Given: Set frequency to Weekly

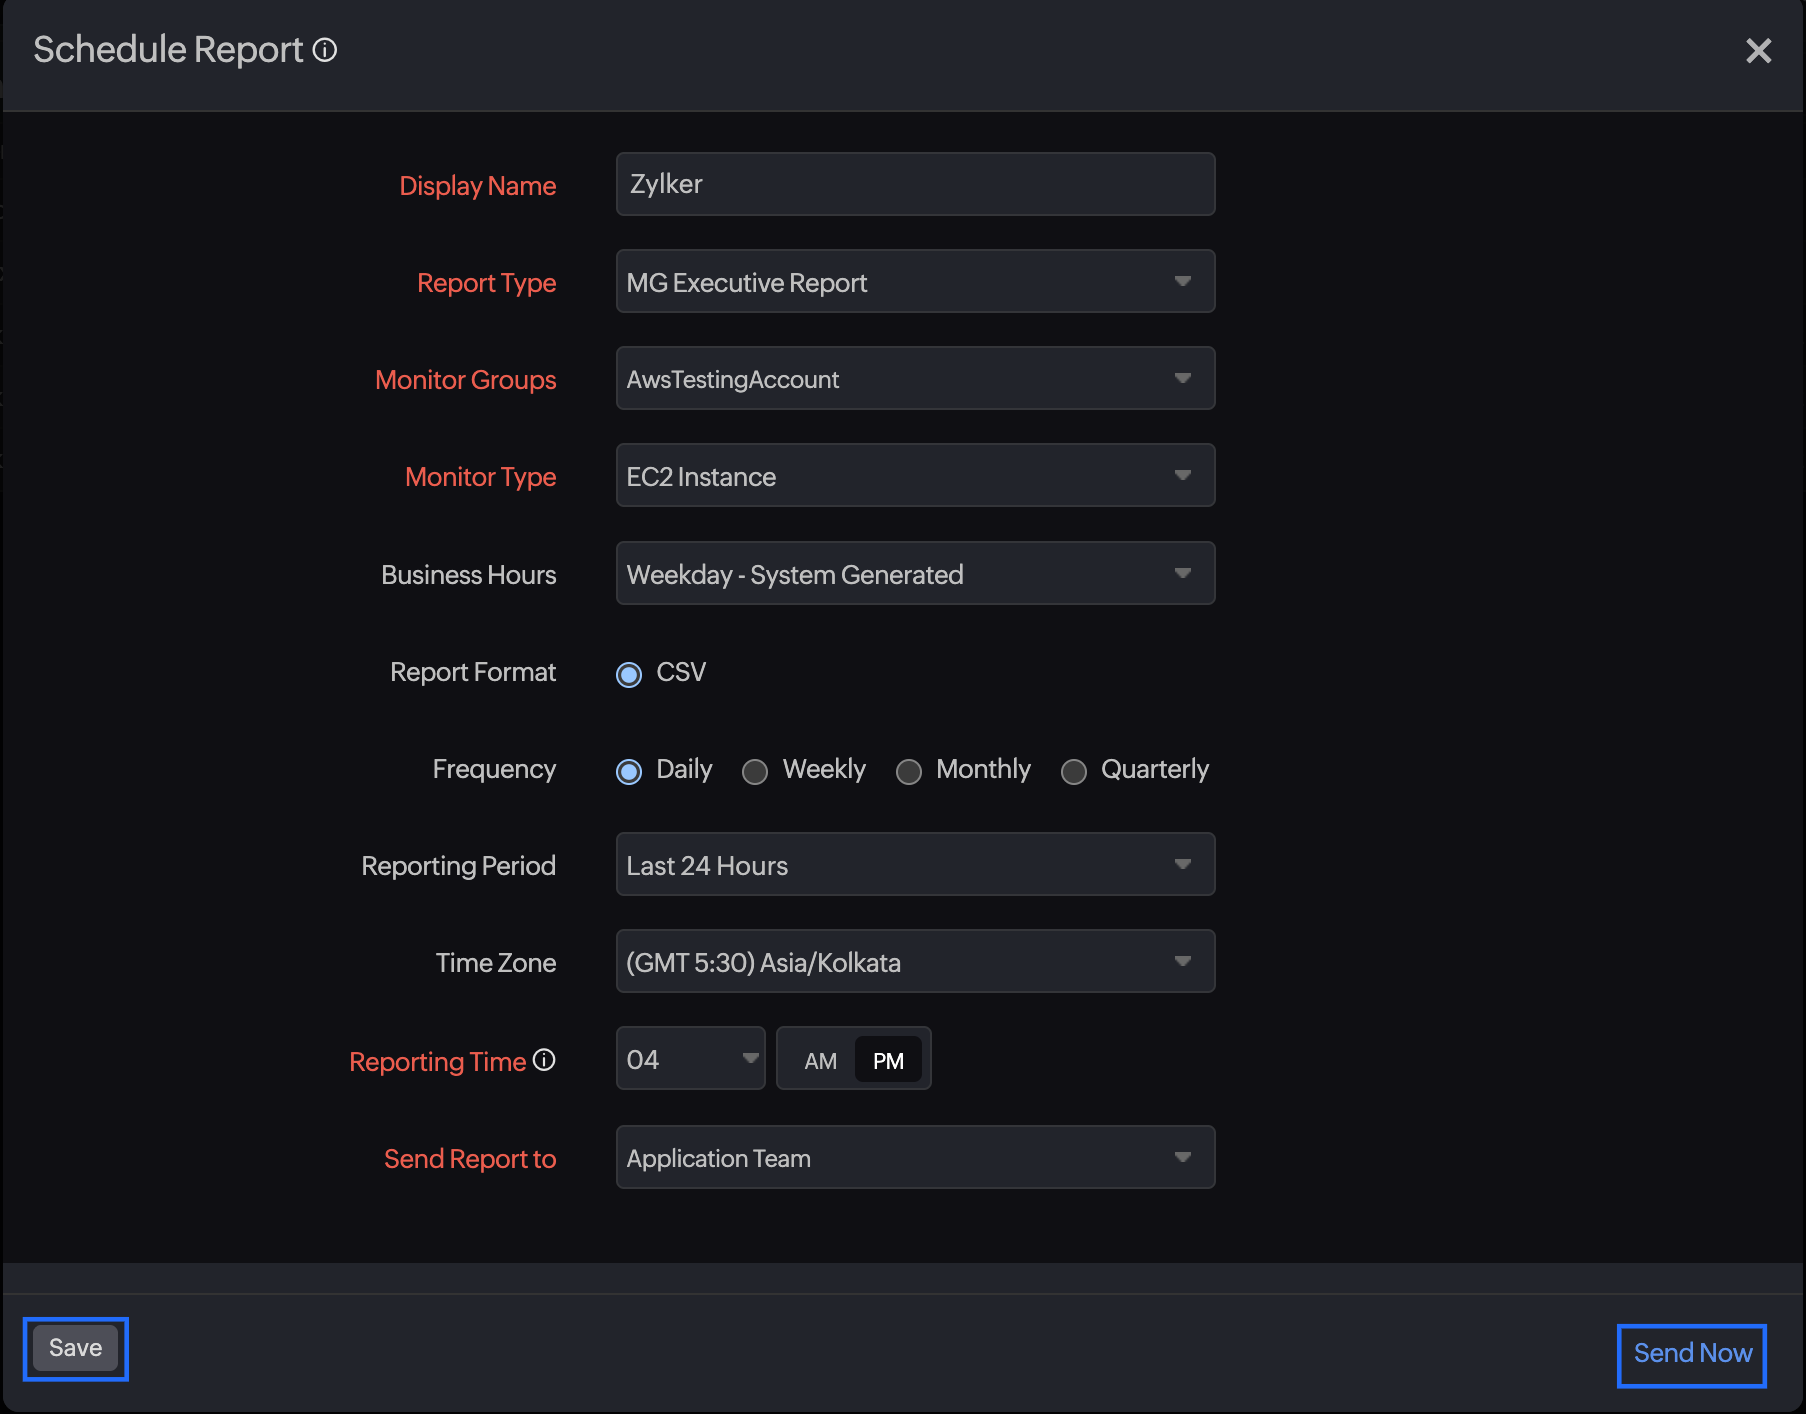Looking at the screenshot, I should 755,772.
